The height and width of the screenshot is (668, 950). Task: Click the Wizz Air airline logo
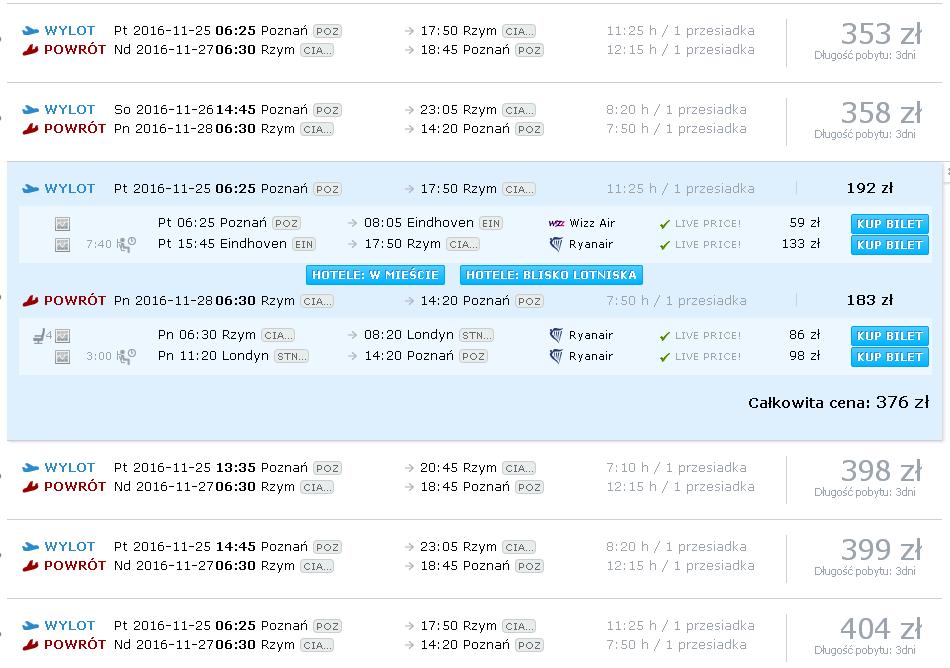pyautogui.click(x=556, y=223)
